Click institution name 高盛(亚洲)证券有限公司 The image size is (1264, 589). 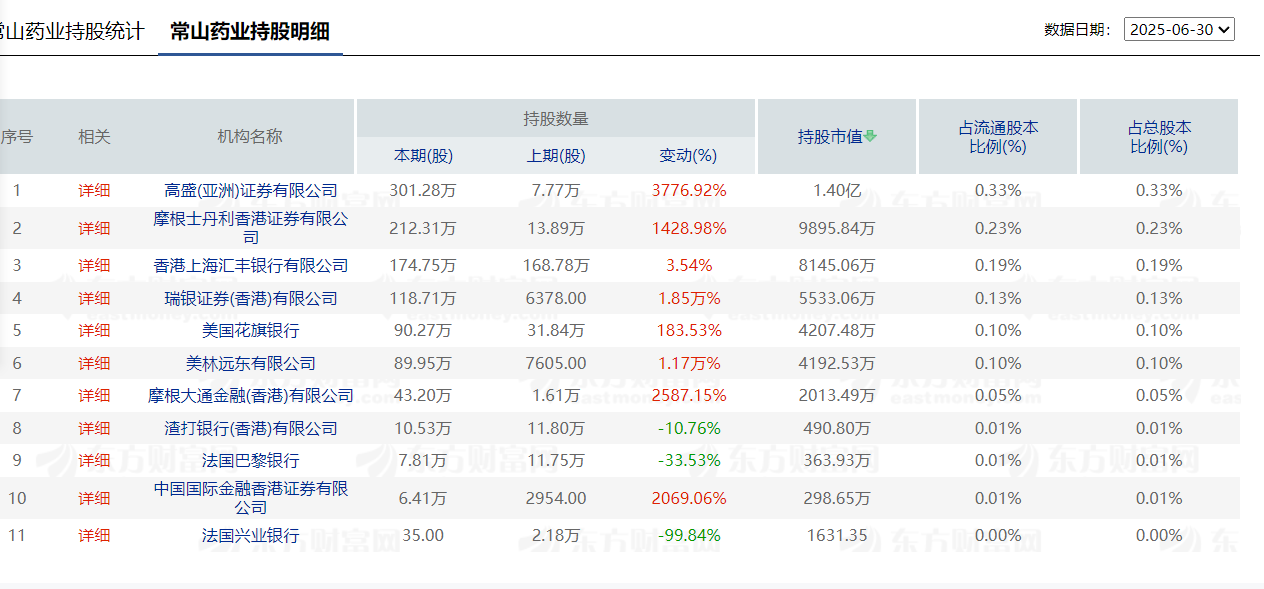(251, 190)
